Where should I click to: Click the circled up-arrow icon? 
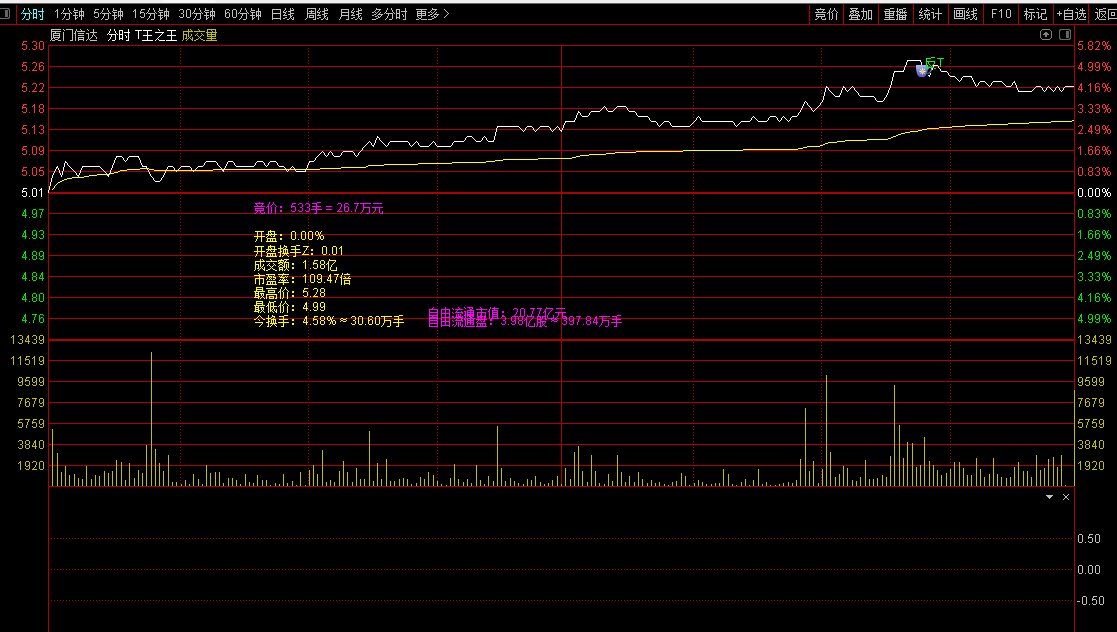coord(1046,34)
